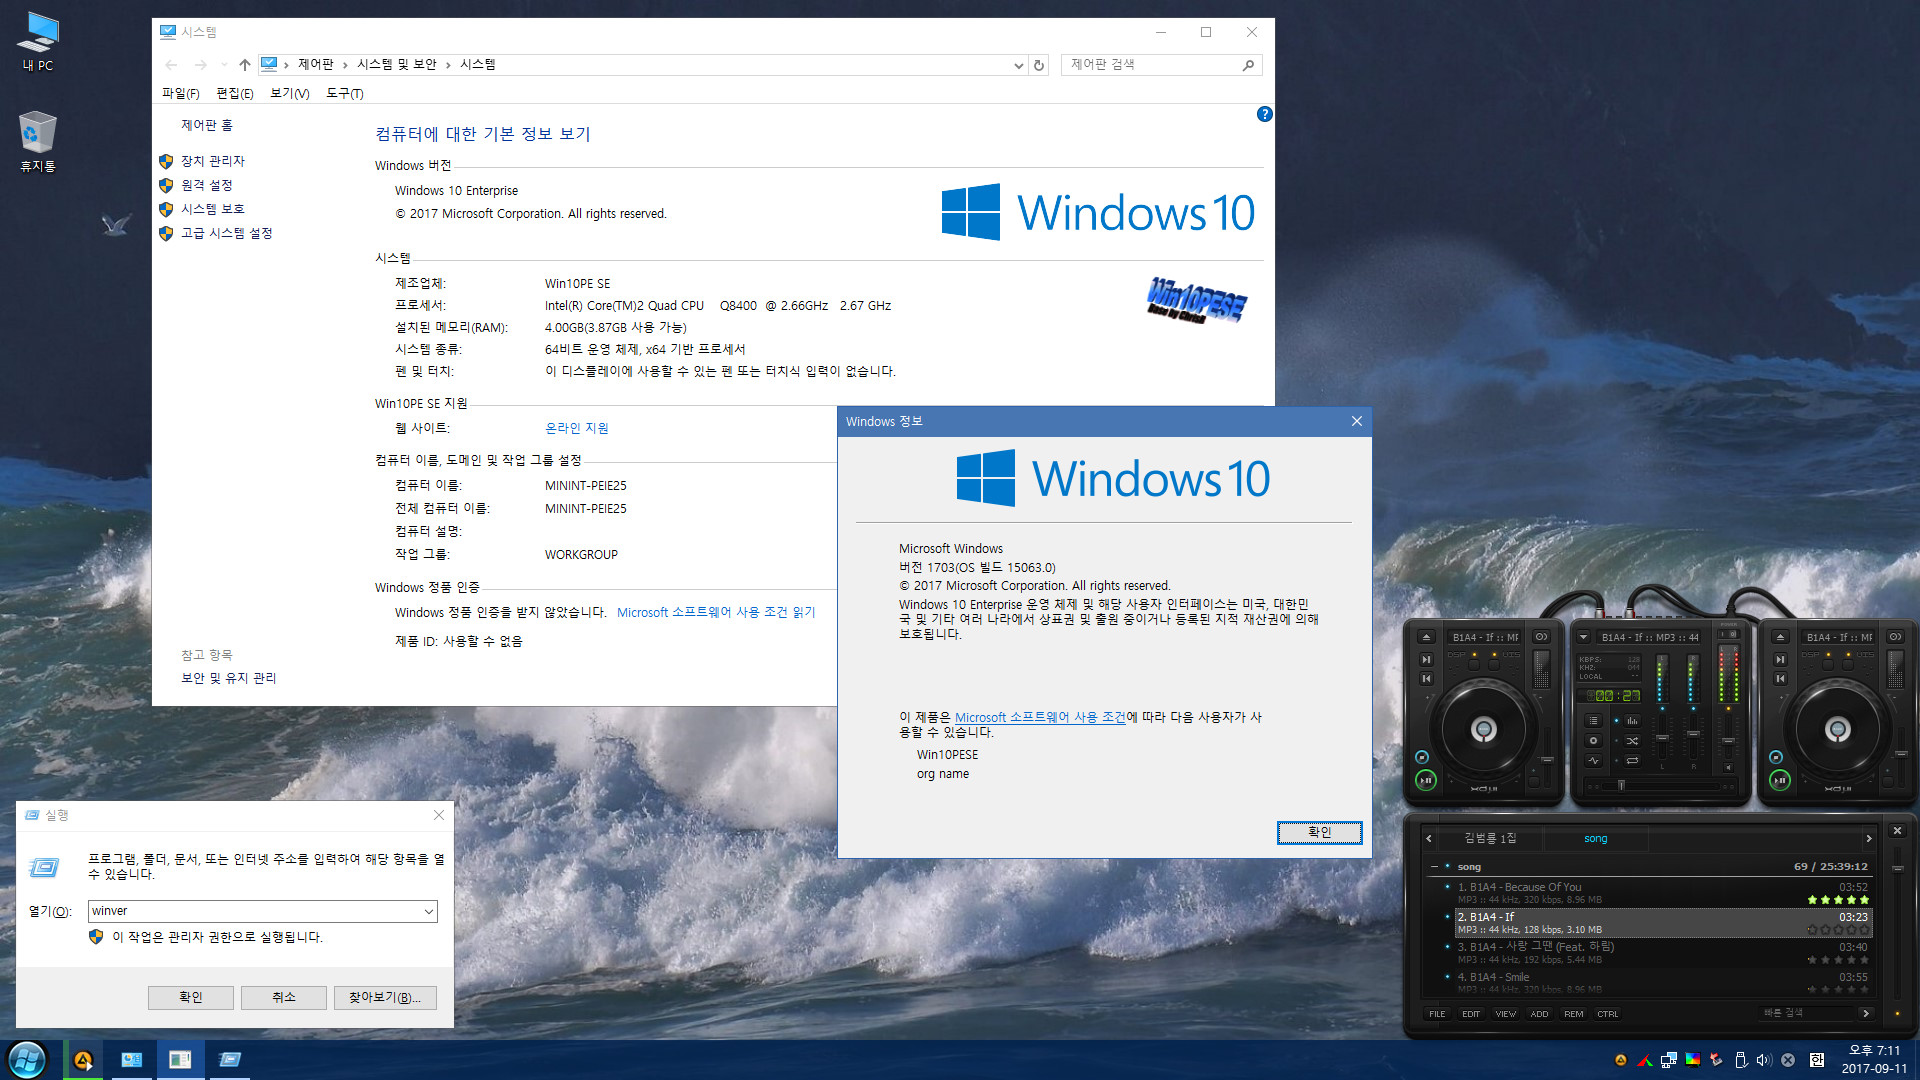The image size is (1920, 1080).
Task: Click the volume speaker icon in system tray
Action: pos(1764,1060)
